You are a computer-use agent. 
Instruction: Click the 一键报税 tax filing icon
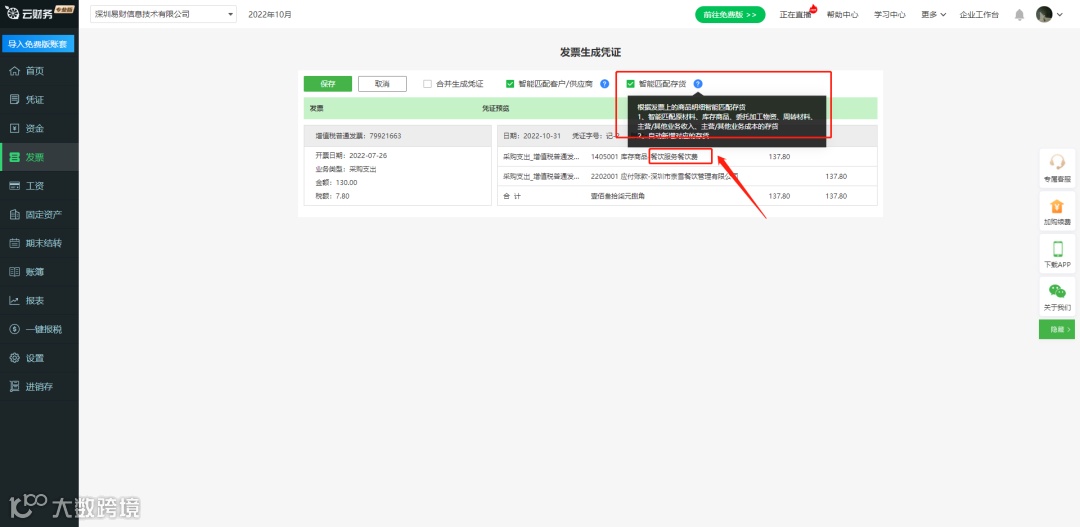(14, 329)
